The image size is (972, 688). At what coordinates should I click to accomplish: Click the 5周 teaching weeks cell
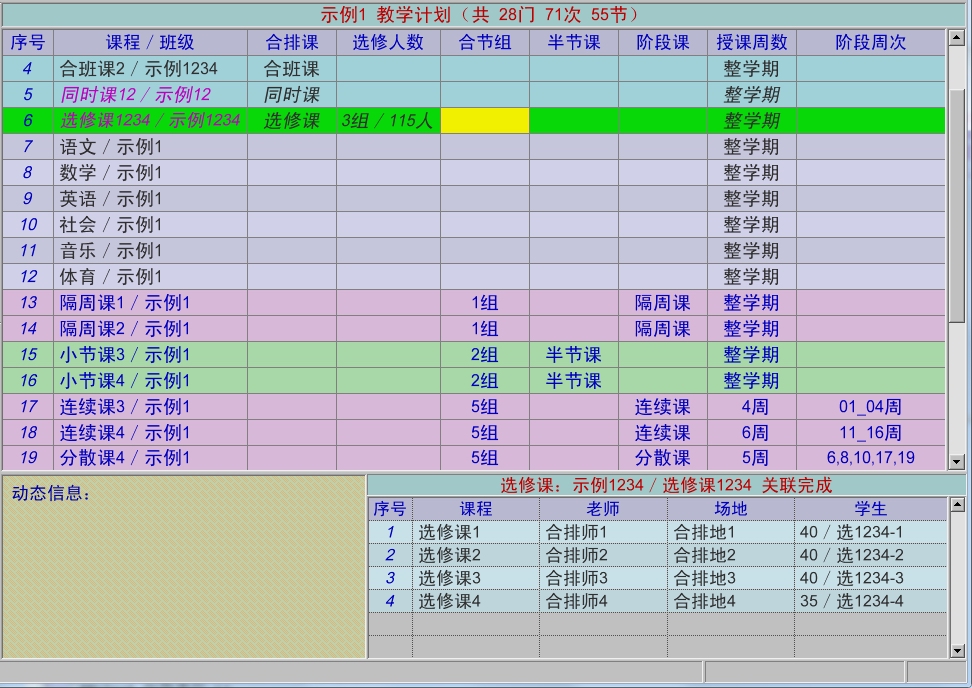(752, 458)
